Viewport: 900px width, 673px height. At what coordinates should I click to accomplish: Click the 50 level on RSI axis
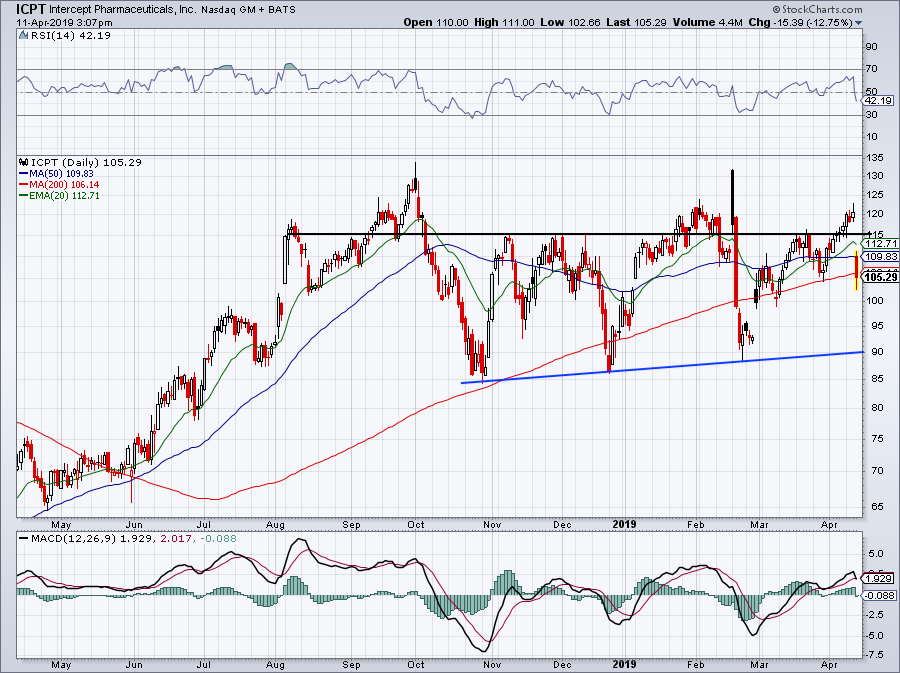tap(871, 92)
